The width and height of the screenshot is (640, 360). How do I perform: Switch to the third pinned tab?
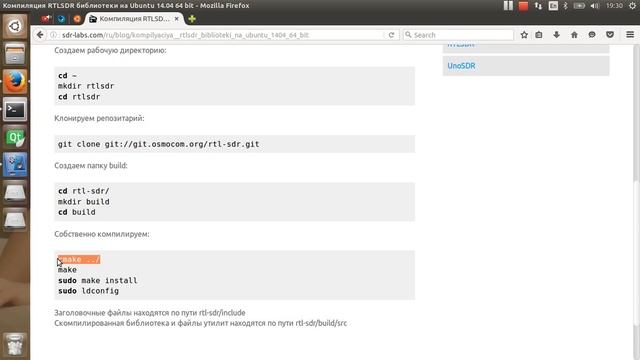(77, 19)
